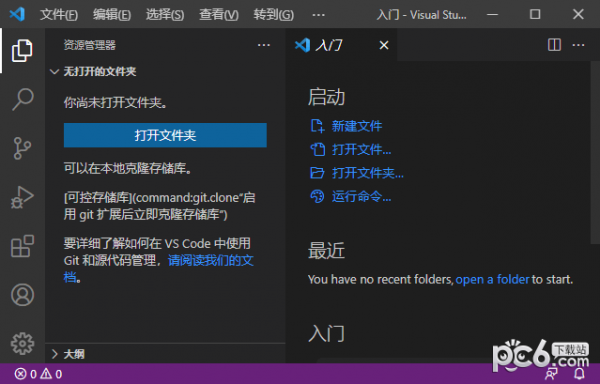Open the Run and Debug view
600x384 pixels.
22,197
